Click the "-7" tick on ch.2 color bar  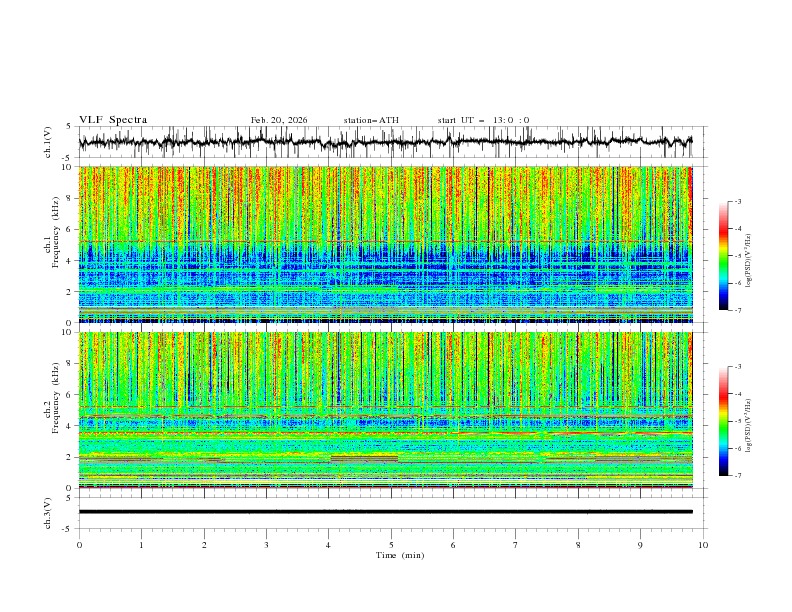[x=737, y=475]
